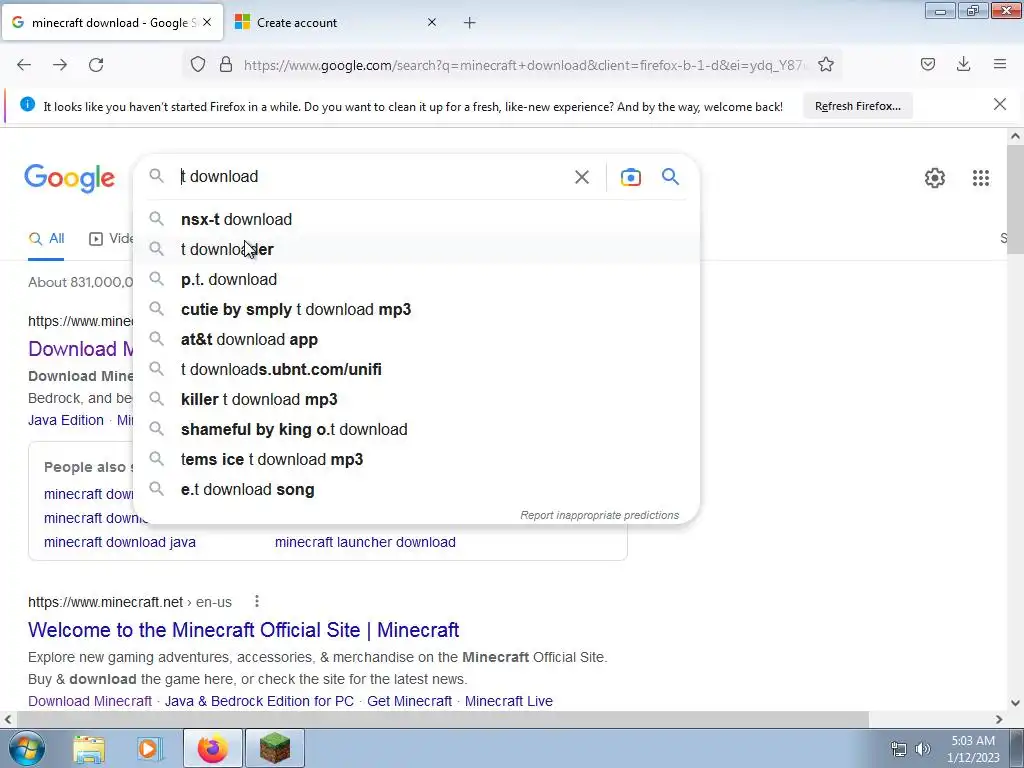Click the vertical scrollbar up arrow
Image resolution: width=1024 pixels, height=768 pixels.
click(x=1015, y=136)
